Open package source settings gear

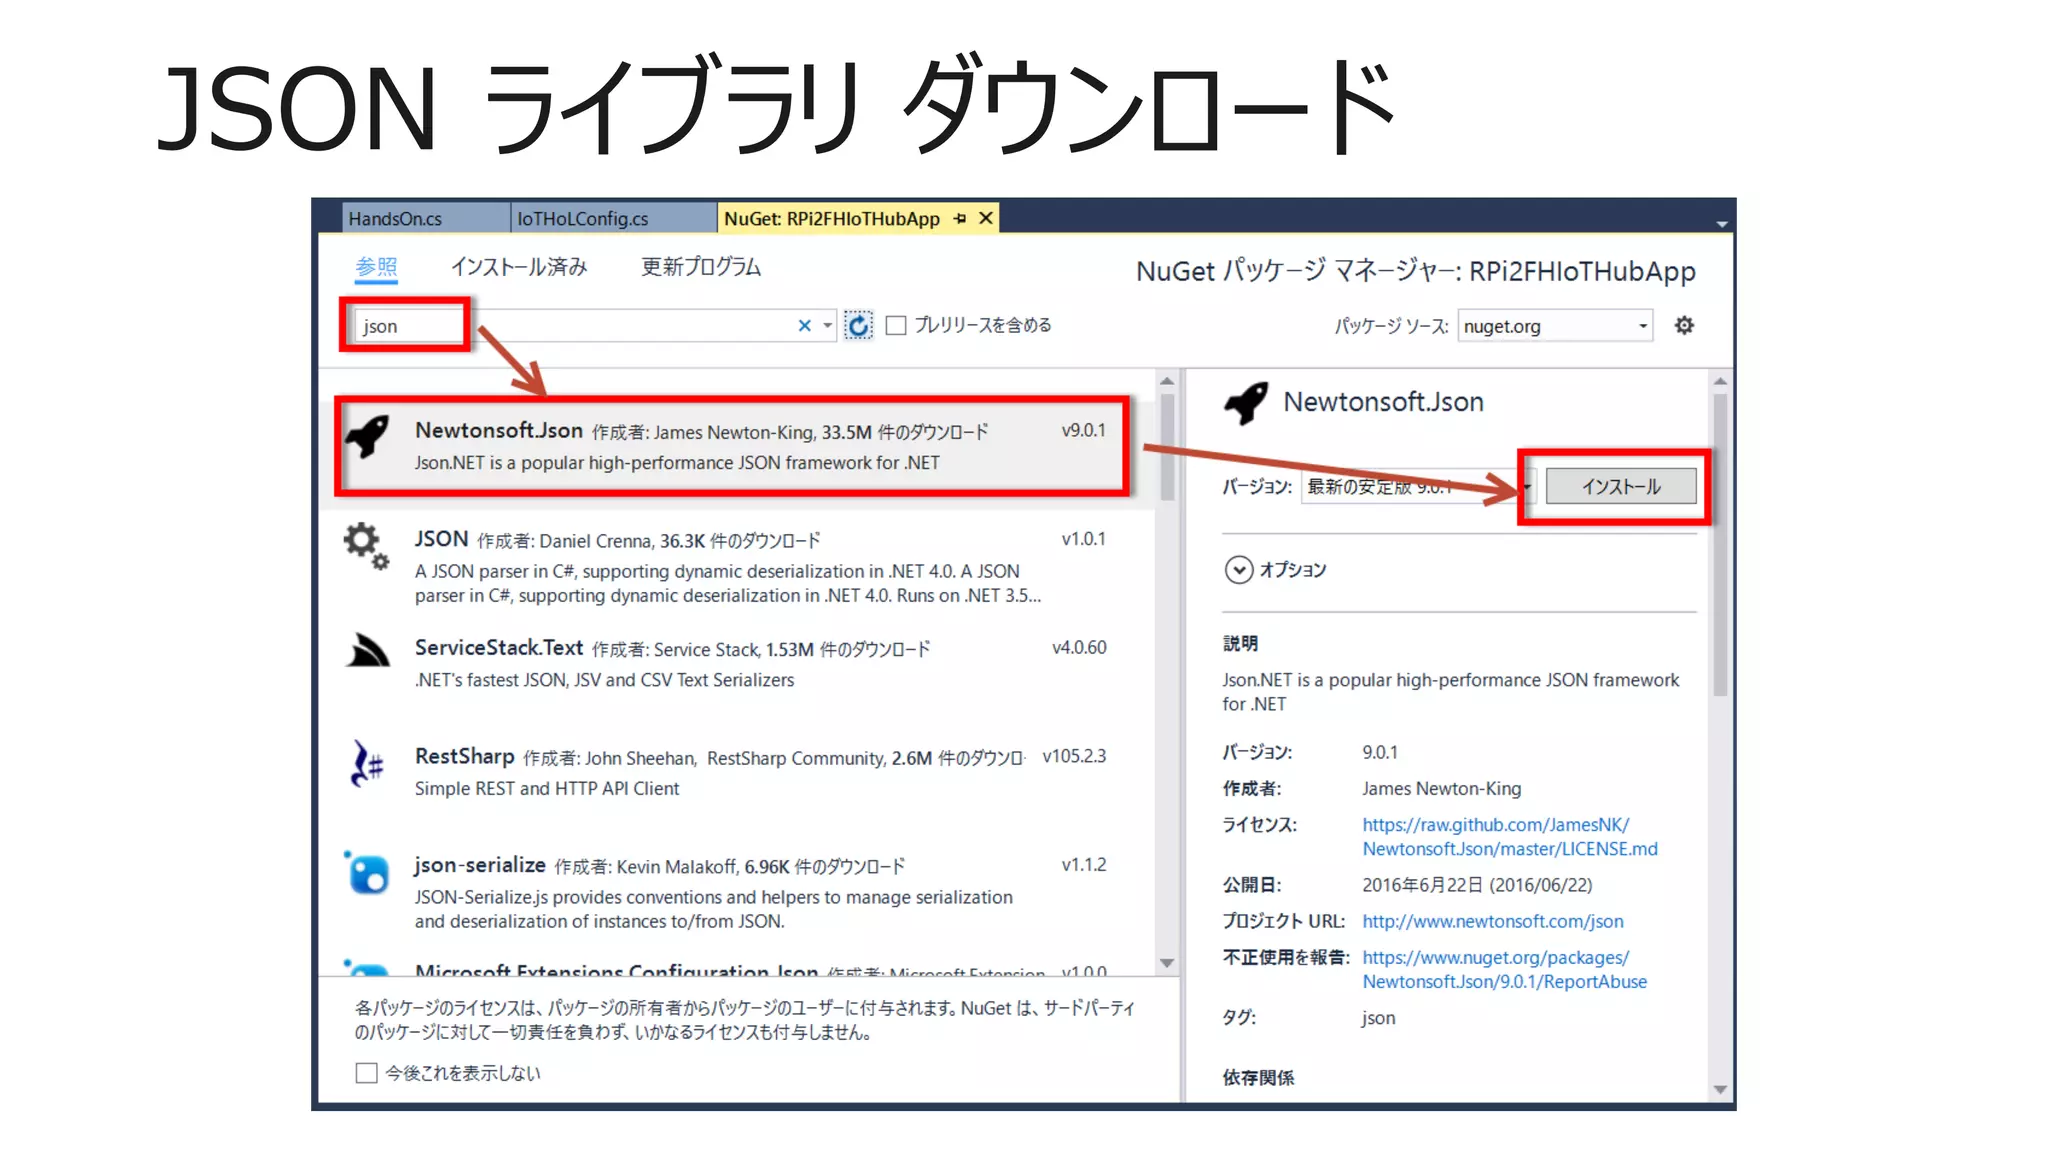point(1684,325)
